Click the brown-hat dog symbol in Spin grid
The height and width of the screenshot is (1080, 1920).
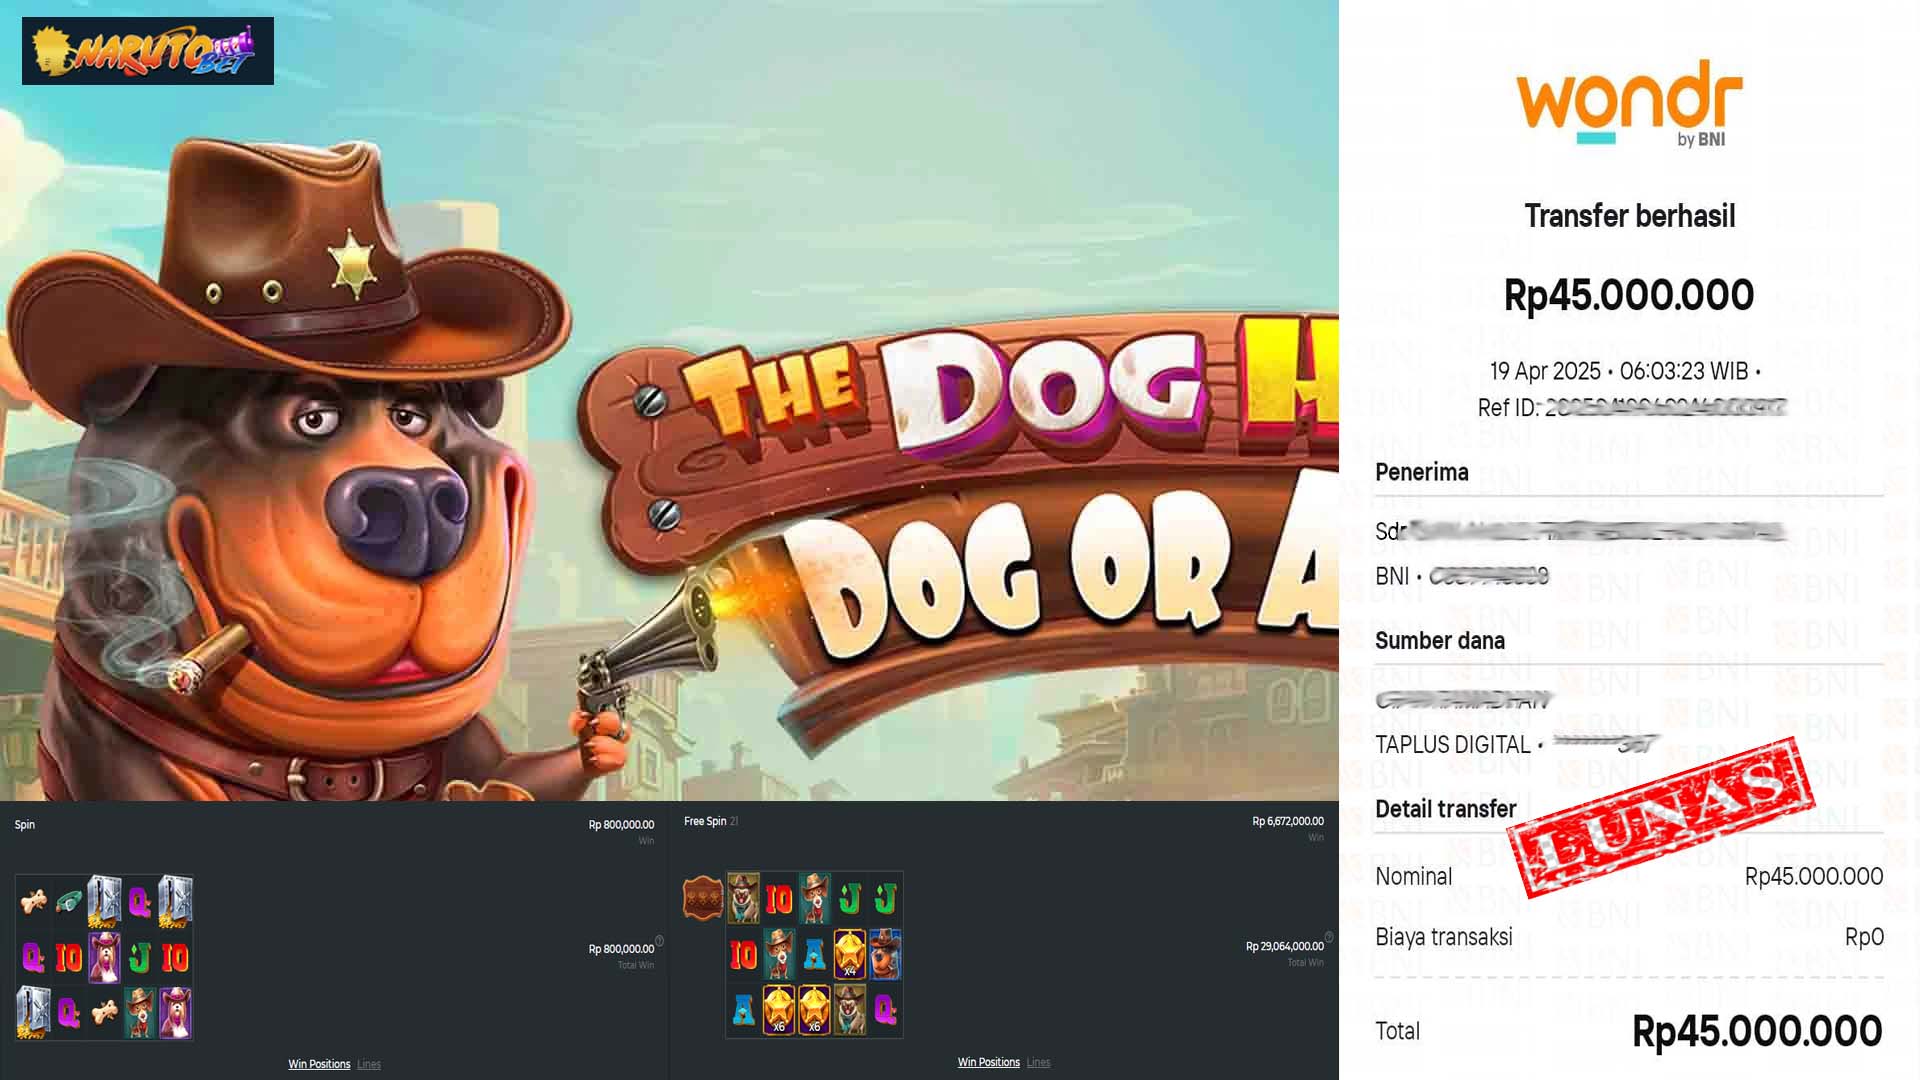click(140, 1012)
